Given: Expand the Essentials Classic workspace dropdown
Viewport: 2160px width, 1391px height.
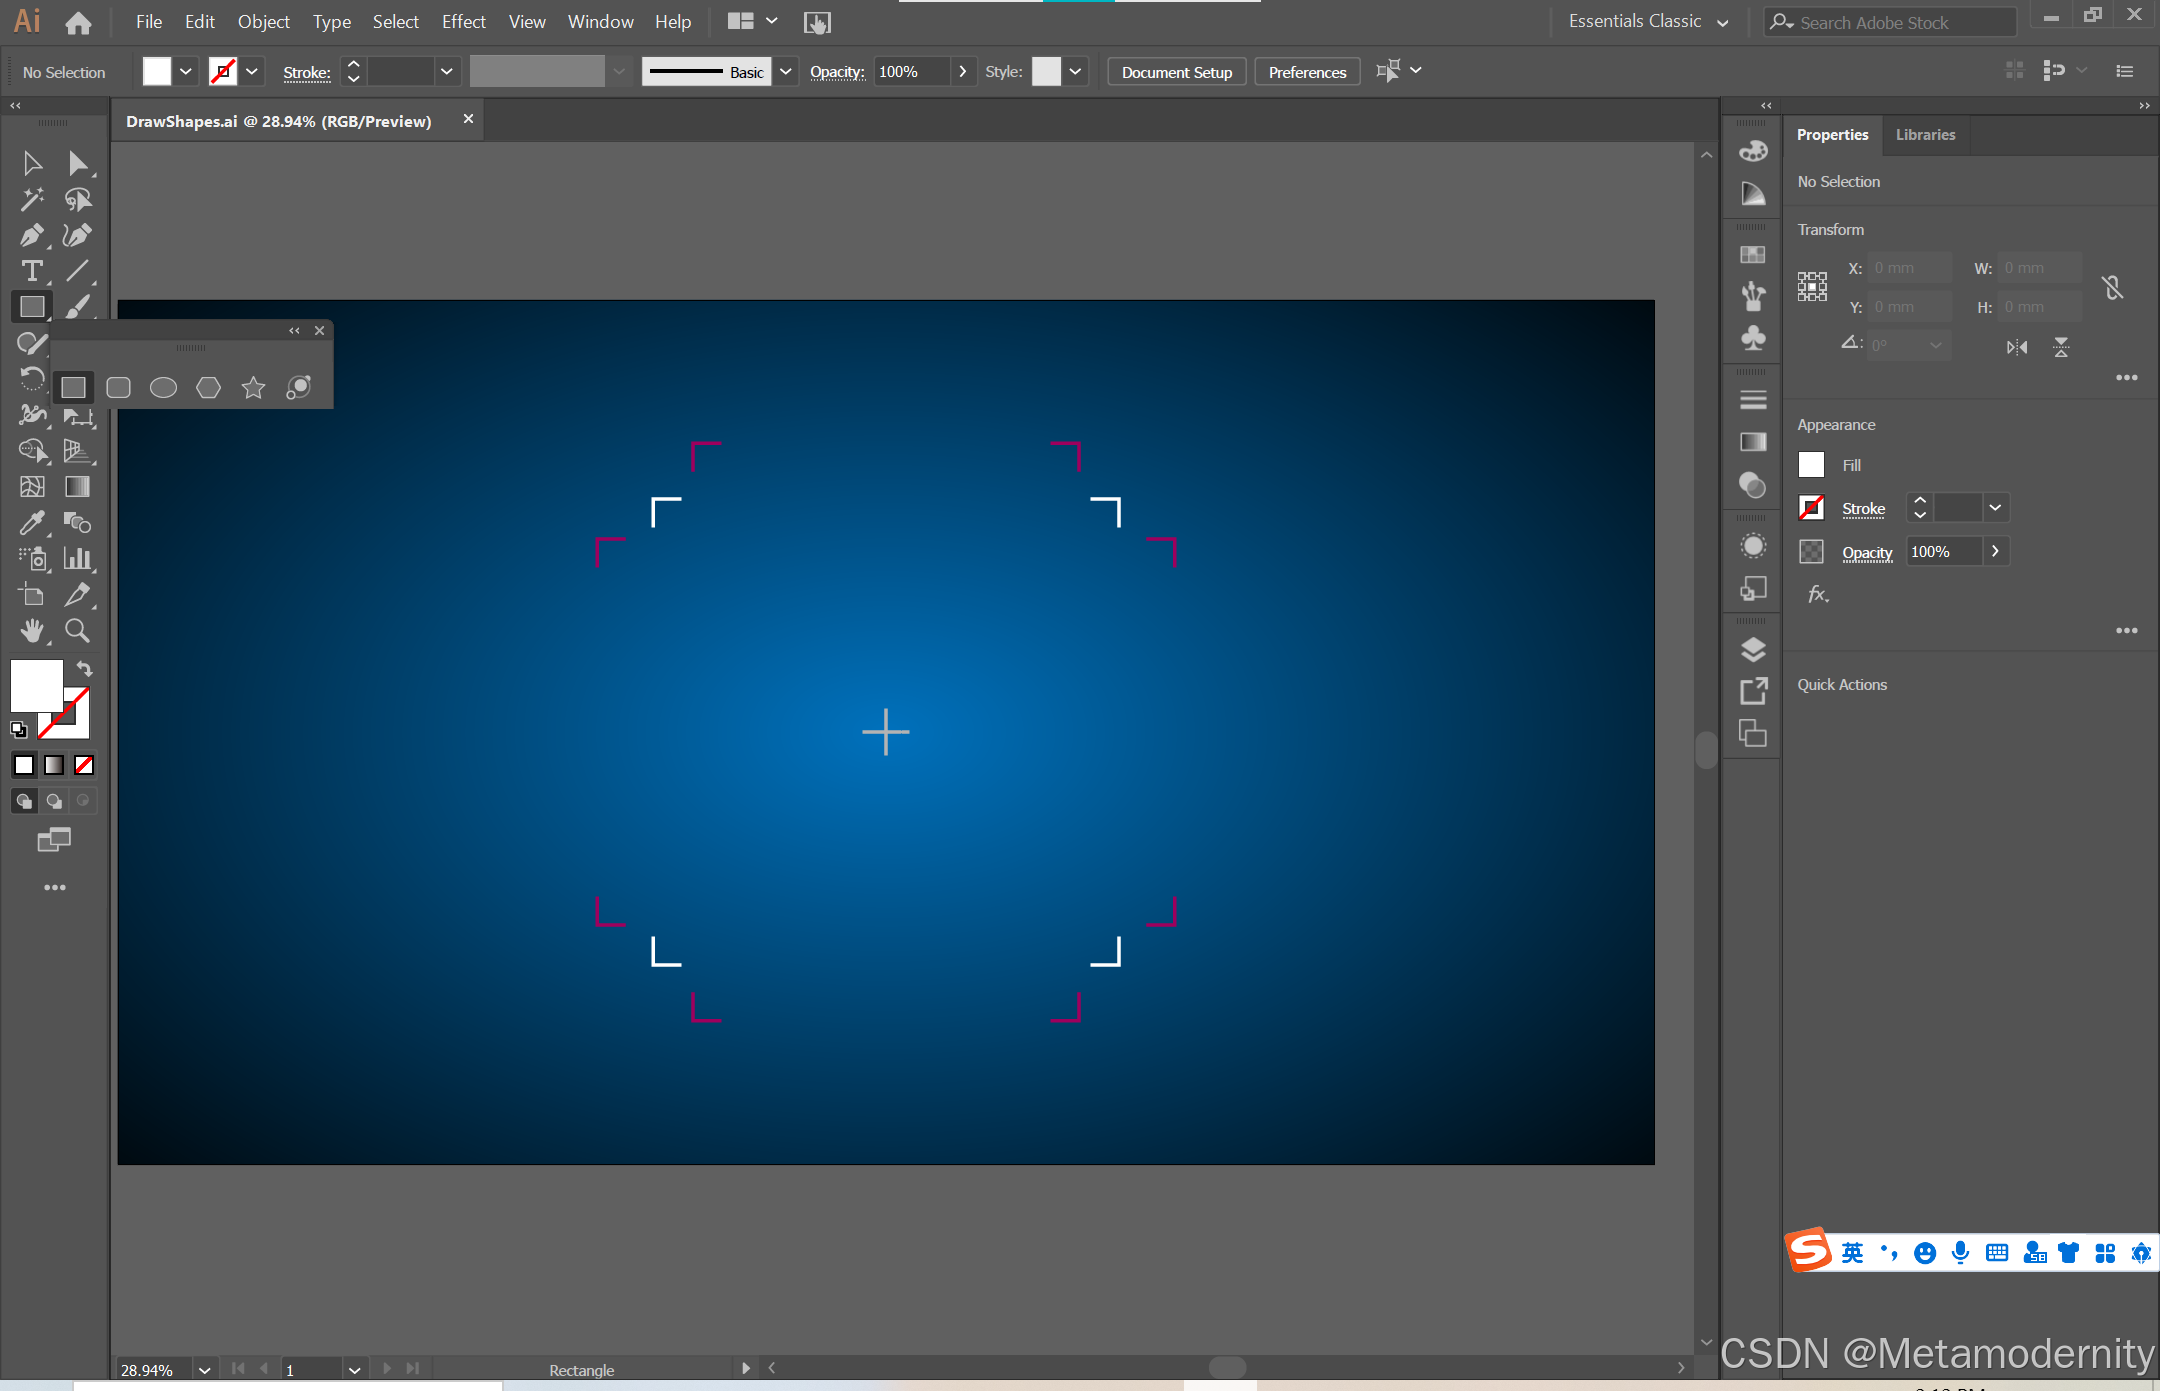Looking at the screenshot, I should coord(1722,22).
